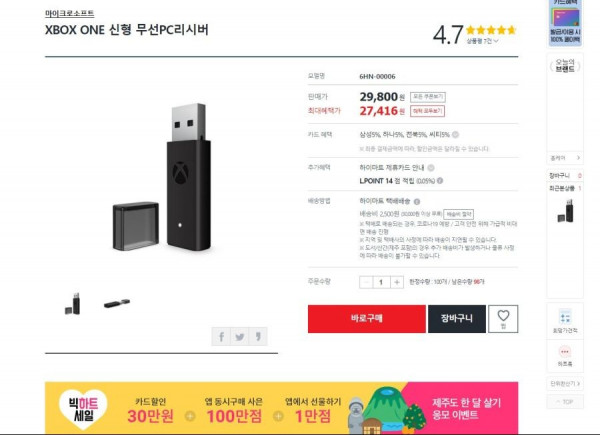
Task: Share product on Twitter
Action: (x=240, y=337)
